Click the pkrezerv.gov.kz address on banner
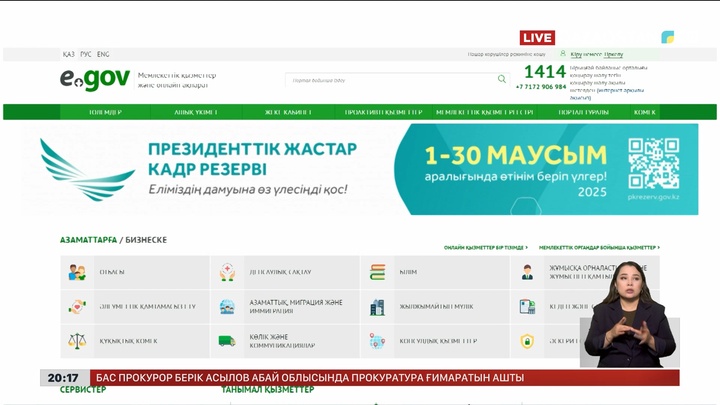The width and height of the screenshot is (720, 405). tap(653, 197)
